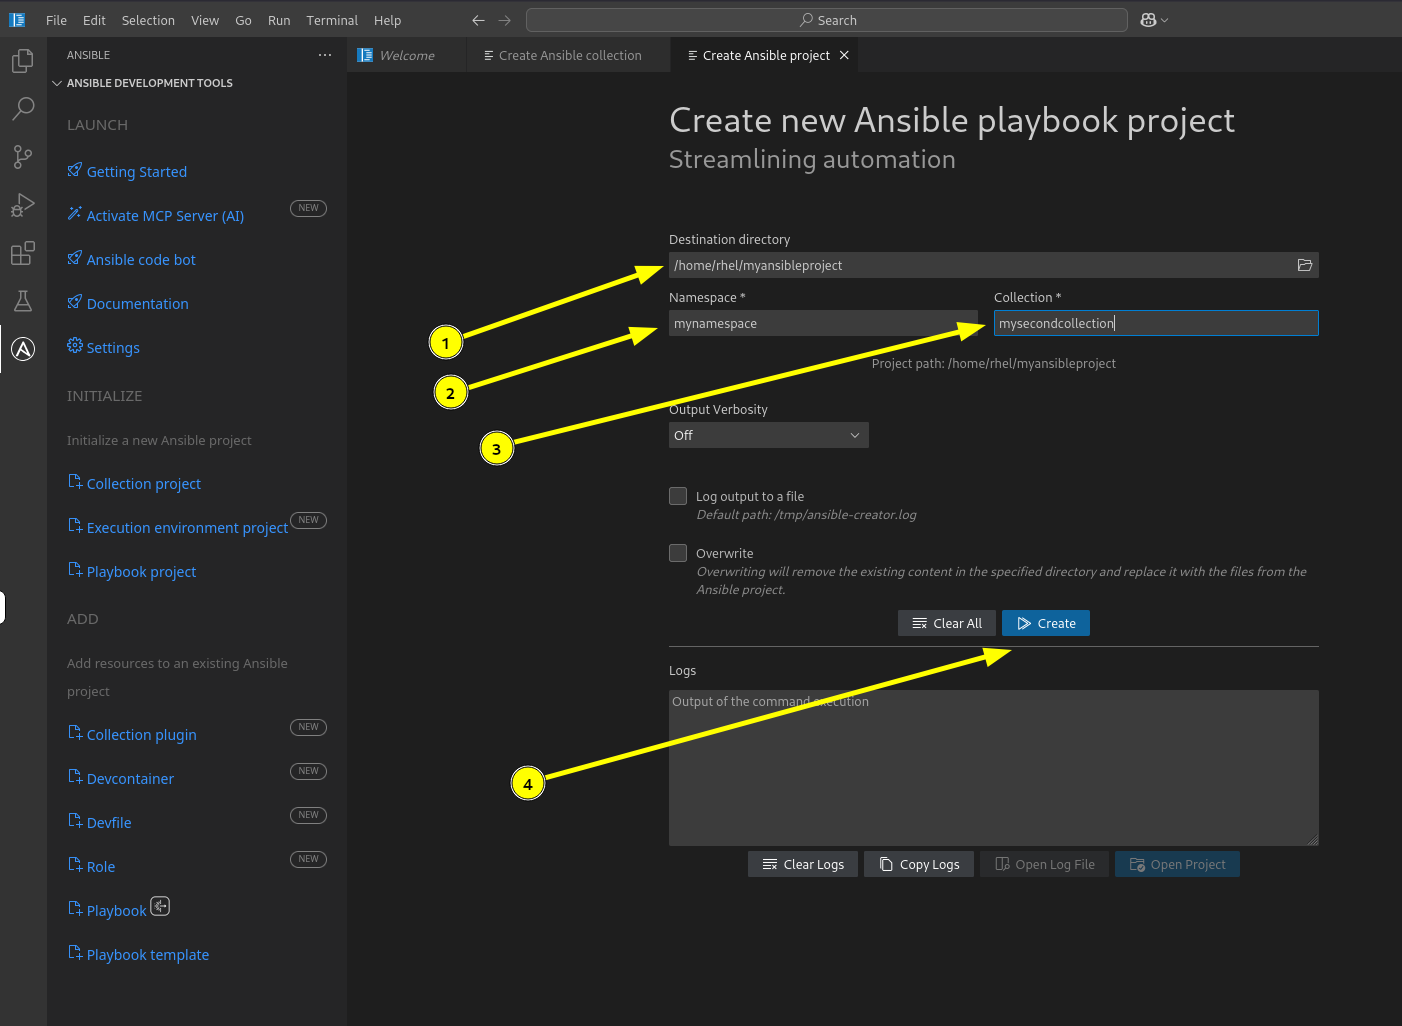Click the Create button
Image resolution: width=1402 pixels, height=1026 pixels.
tap(1046, 623)
